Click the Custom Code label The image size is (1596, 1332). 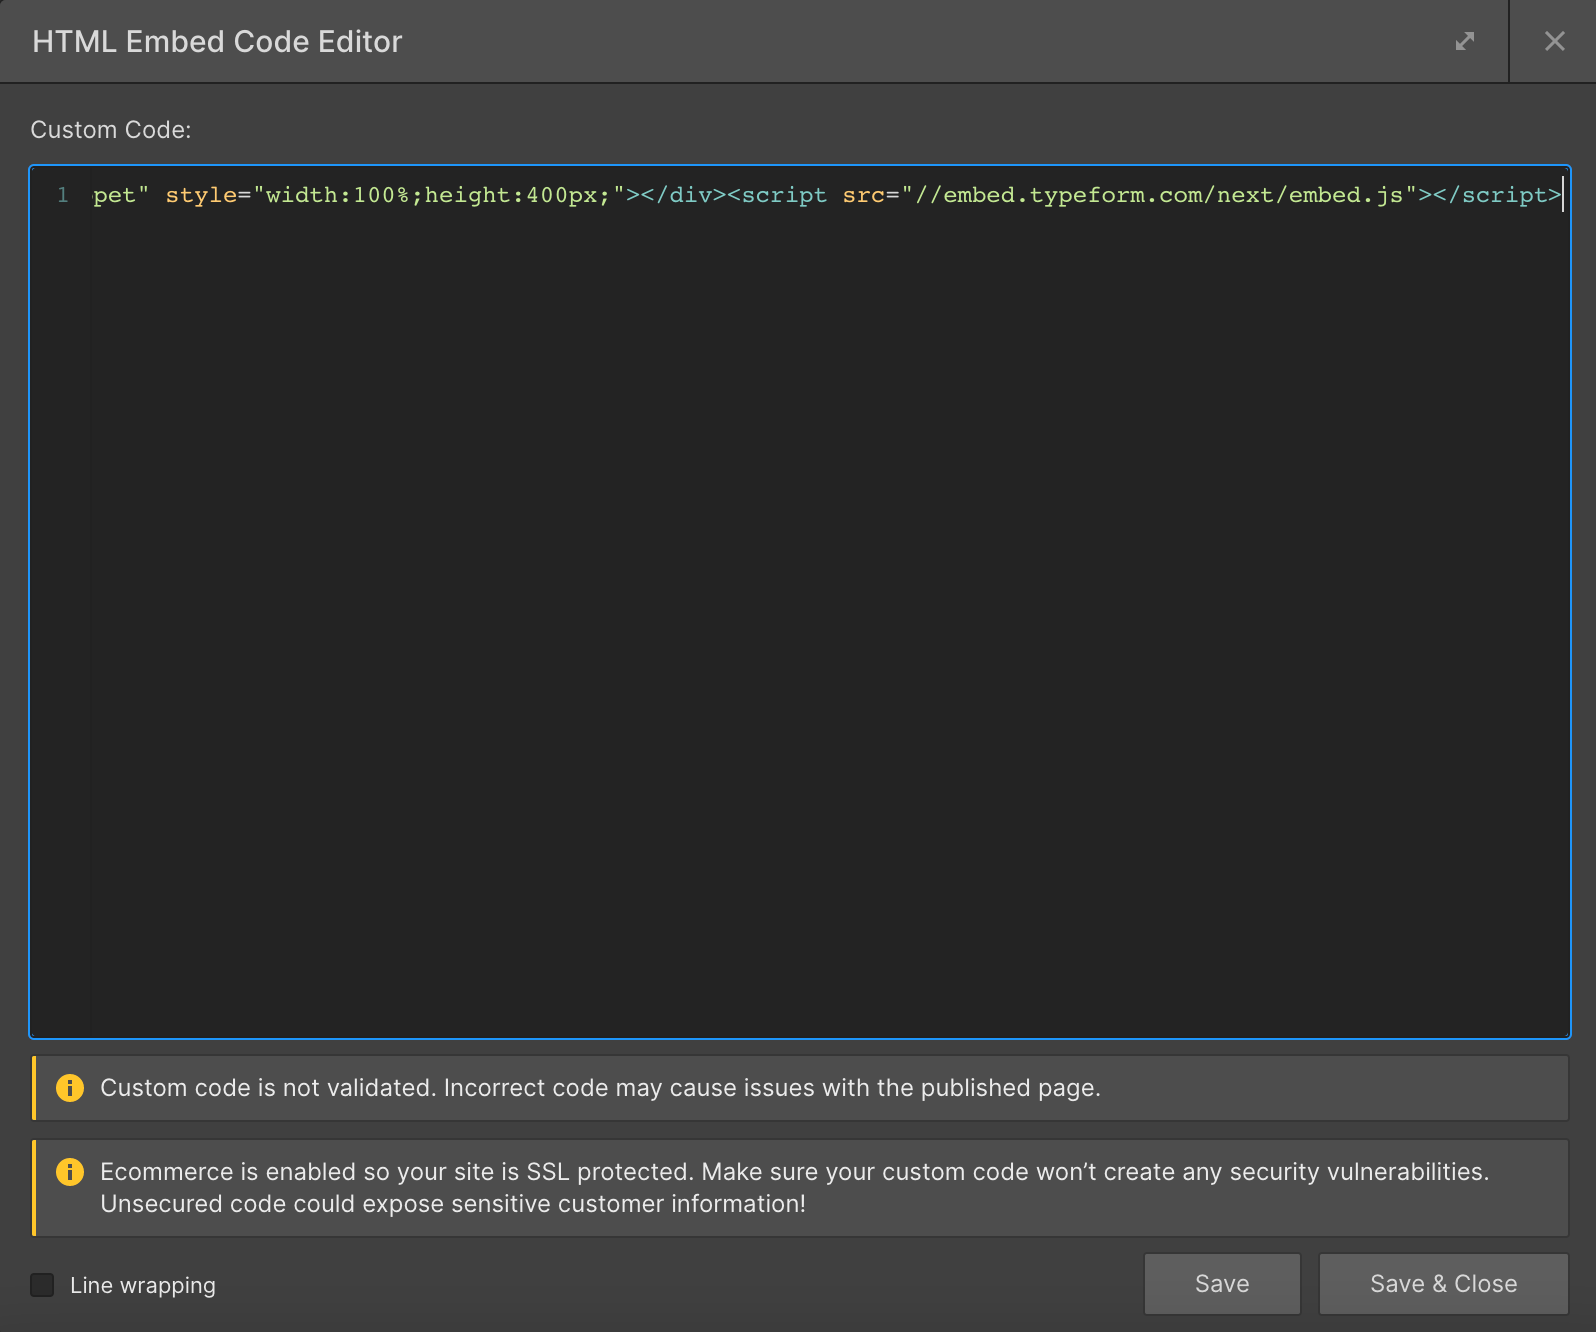(x=111, y=130)
